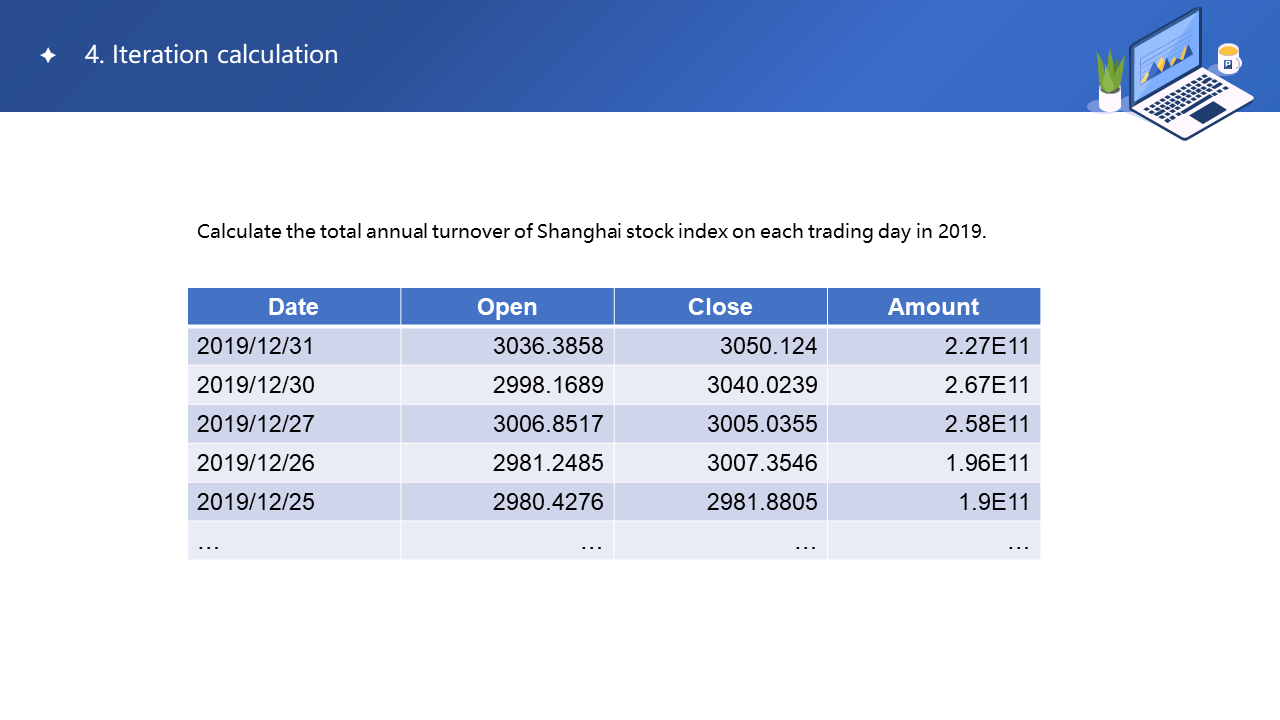
Task: Click the Open column header
Action: [507, 307]
